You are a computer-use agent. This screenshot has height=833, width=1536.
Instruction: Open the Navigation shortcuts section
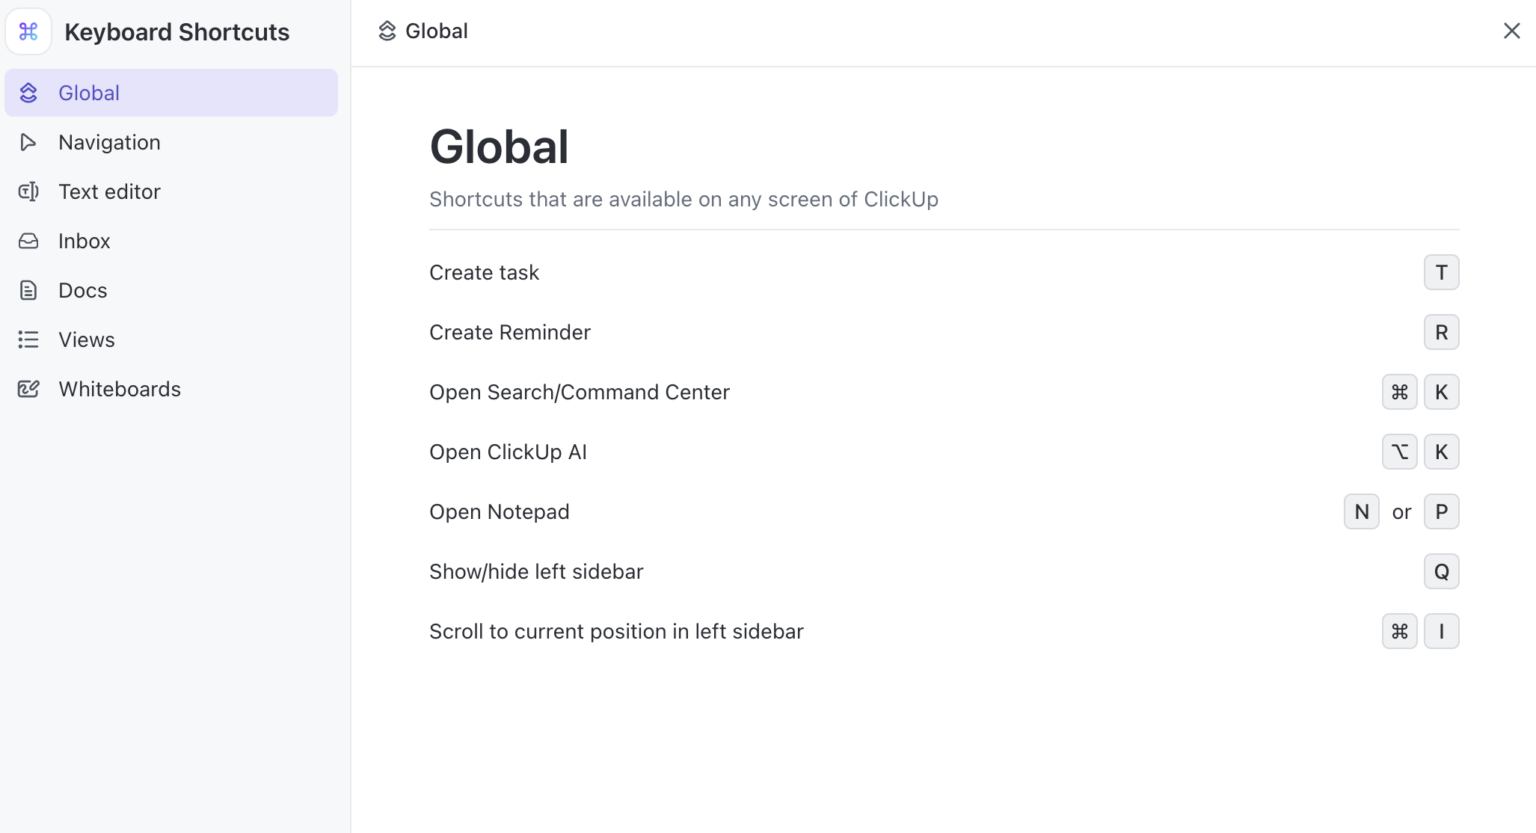click(109, 142)
